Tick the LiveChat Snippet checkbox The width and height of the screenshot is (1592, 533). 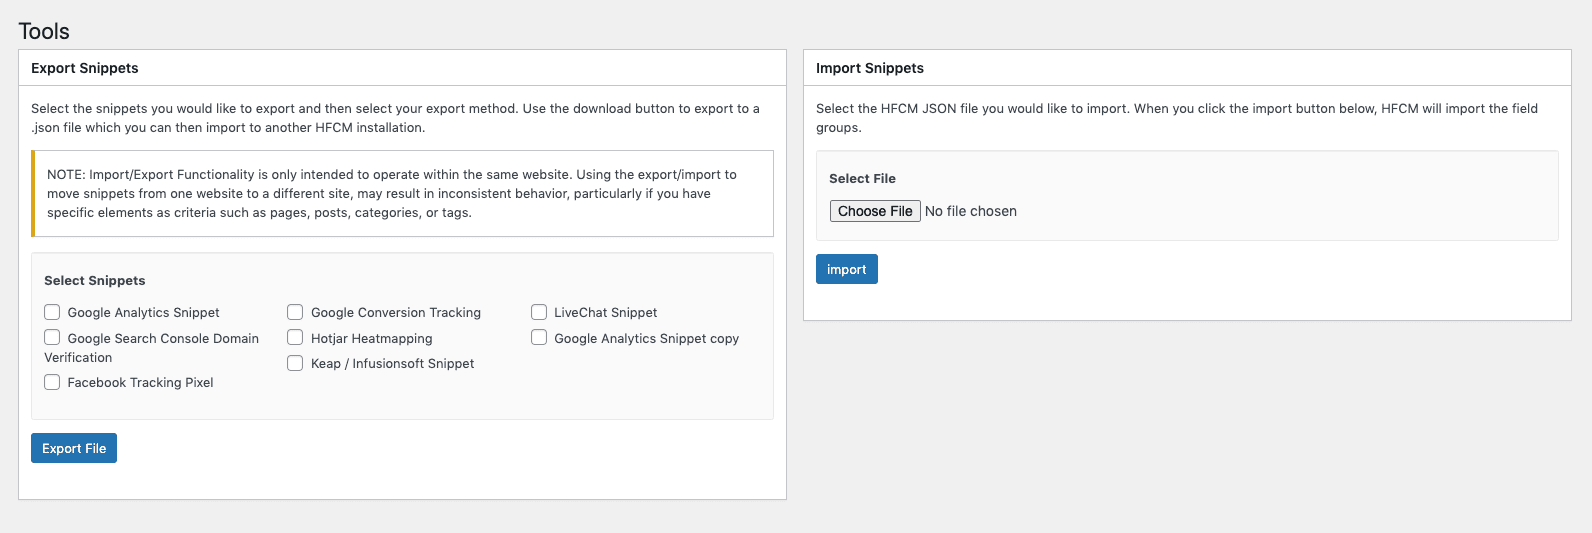[x=539, y=312]
